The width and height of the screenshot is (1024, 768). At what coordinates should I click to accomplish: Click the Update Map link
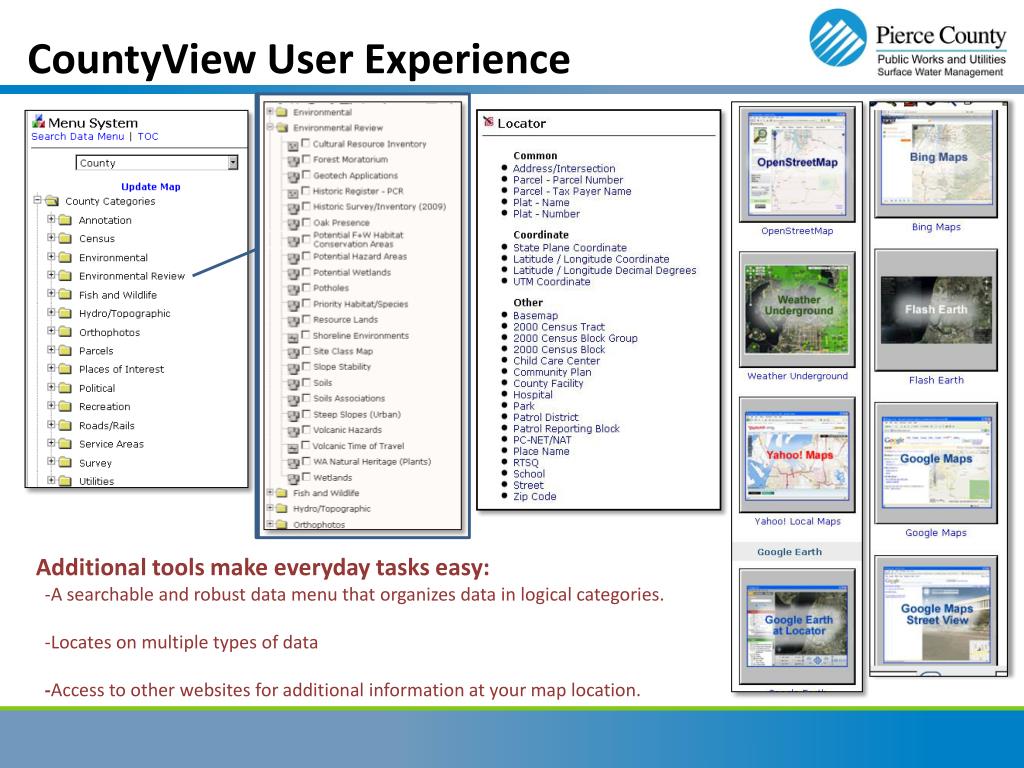click(x=151, y=187)
